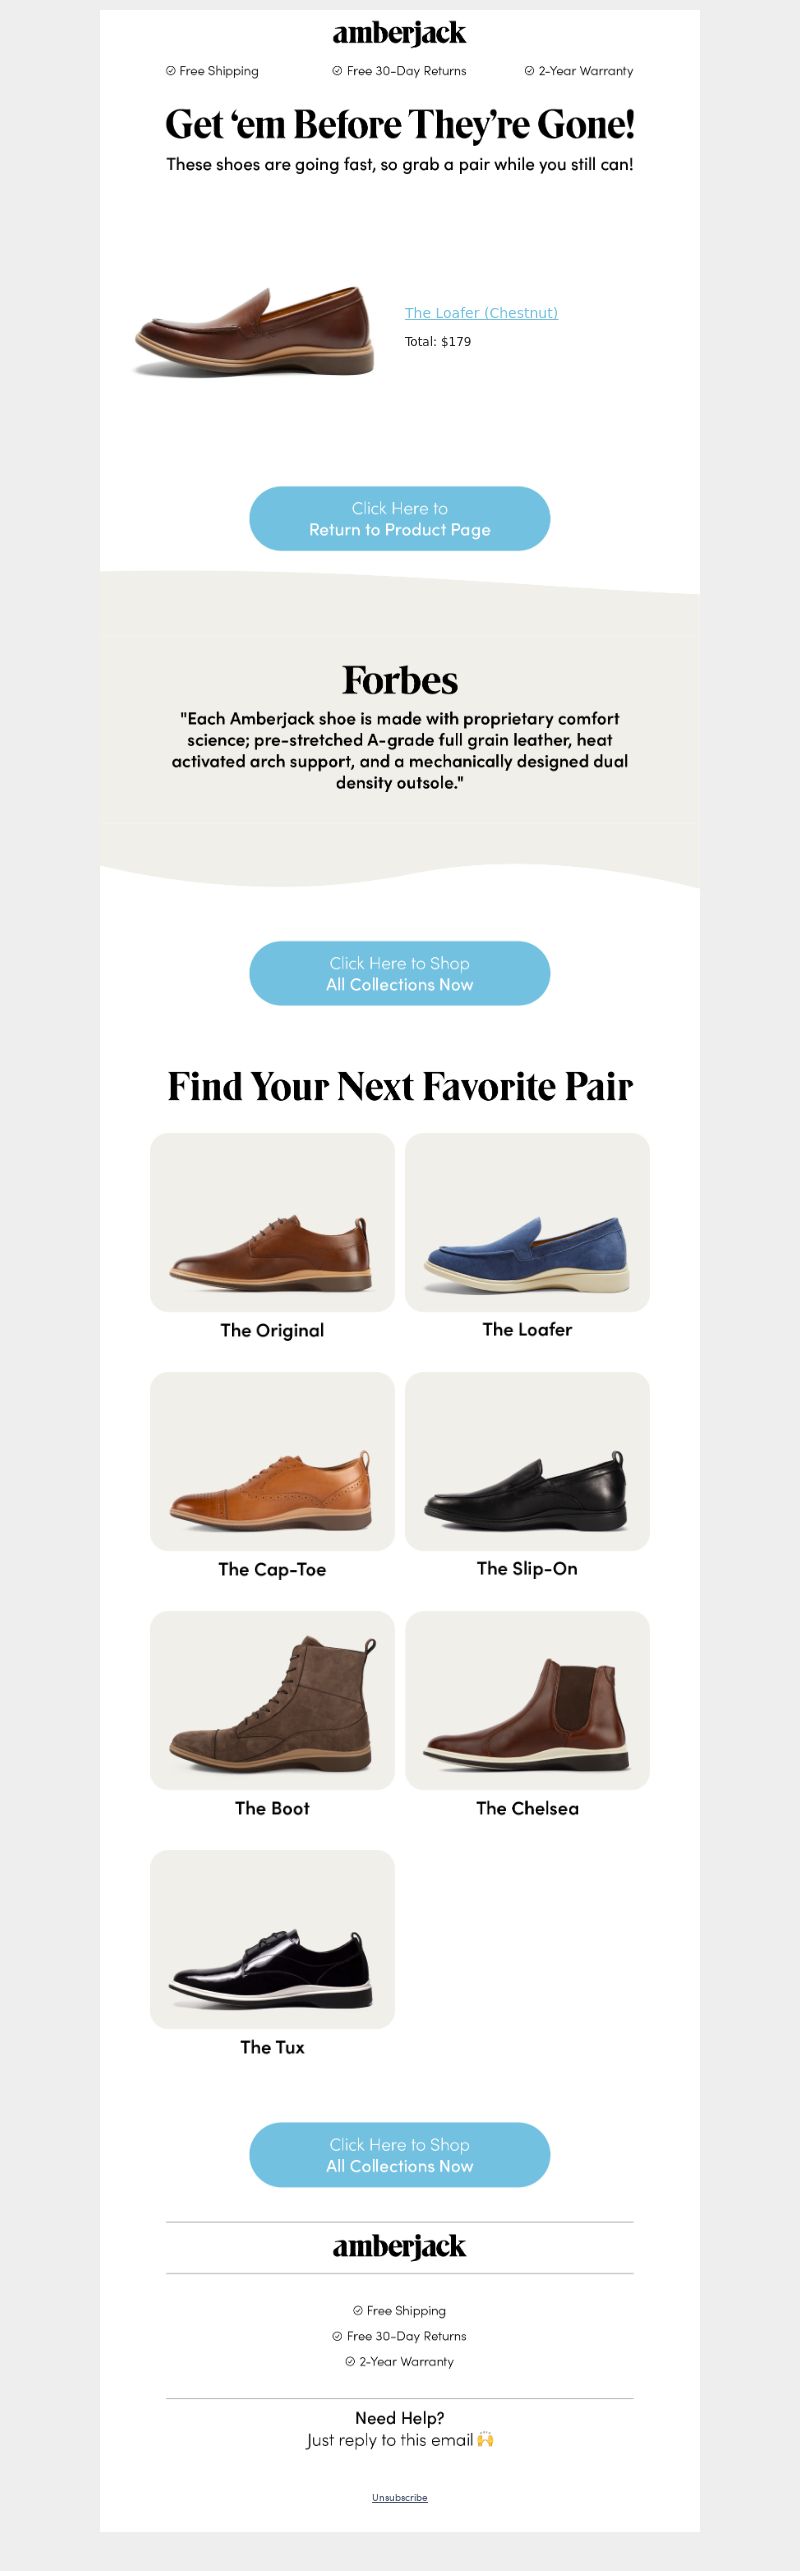This screenshot has height=2571, width=800.
Task: Choose The Chelsea boot image
Action: pos(527,1700)
